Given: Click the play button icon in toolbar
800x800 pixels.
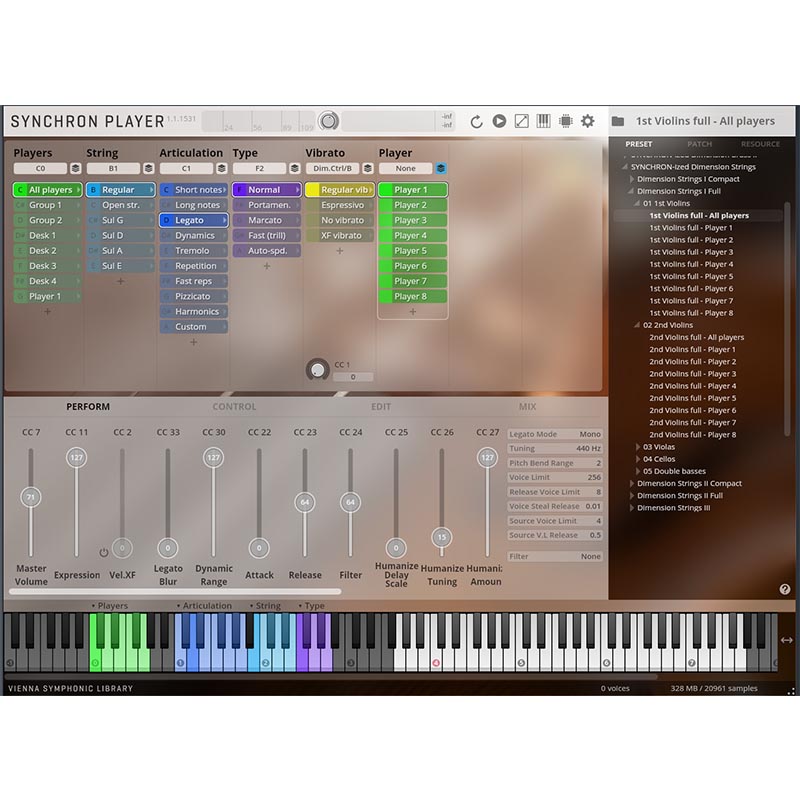Looking at the screenshot, I should coord(499,121).
